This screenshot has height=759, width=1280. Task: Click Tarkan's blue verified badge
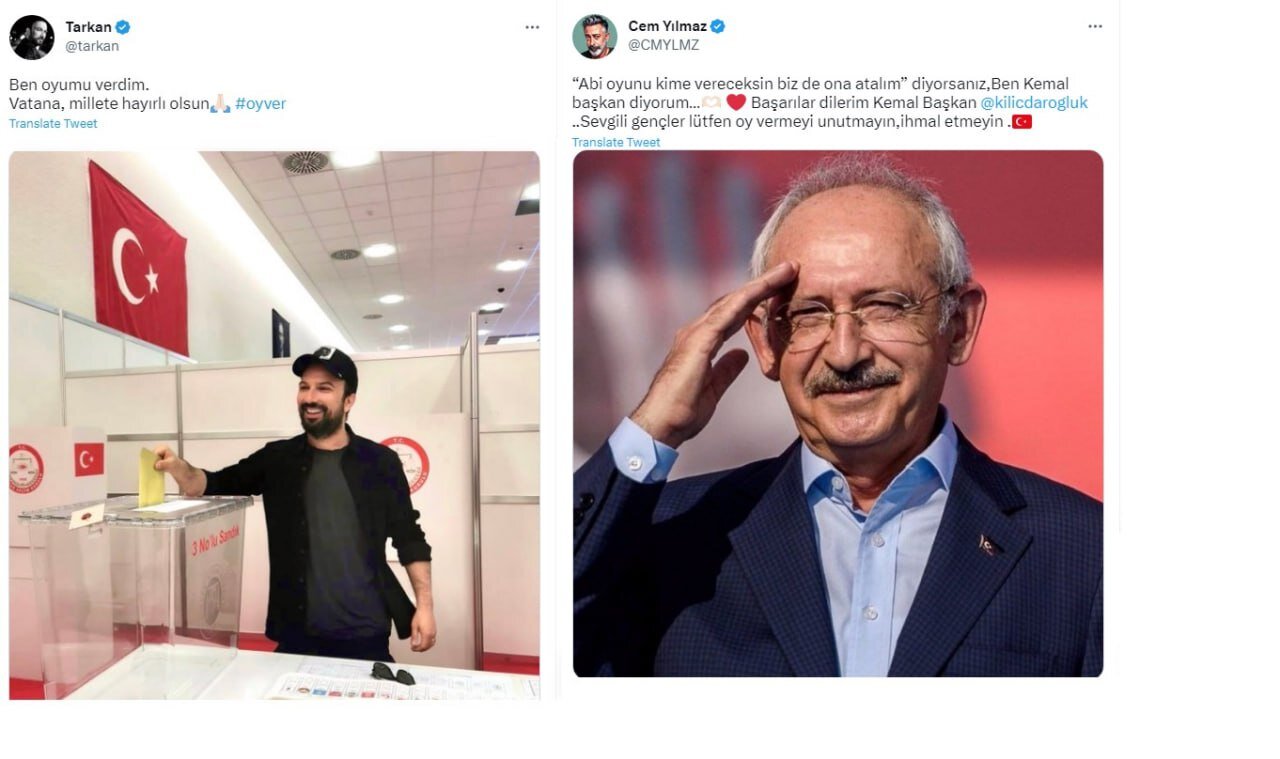[x=123, y=27]
